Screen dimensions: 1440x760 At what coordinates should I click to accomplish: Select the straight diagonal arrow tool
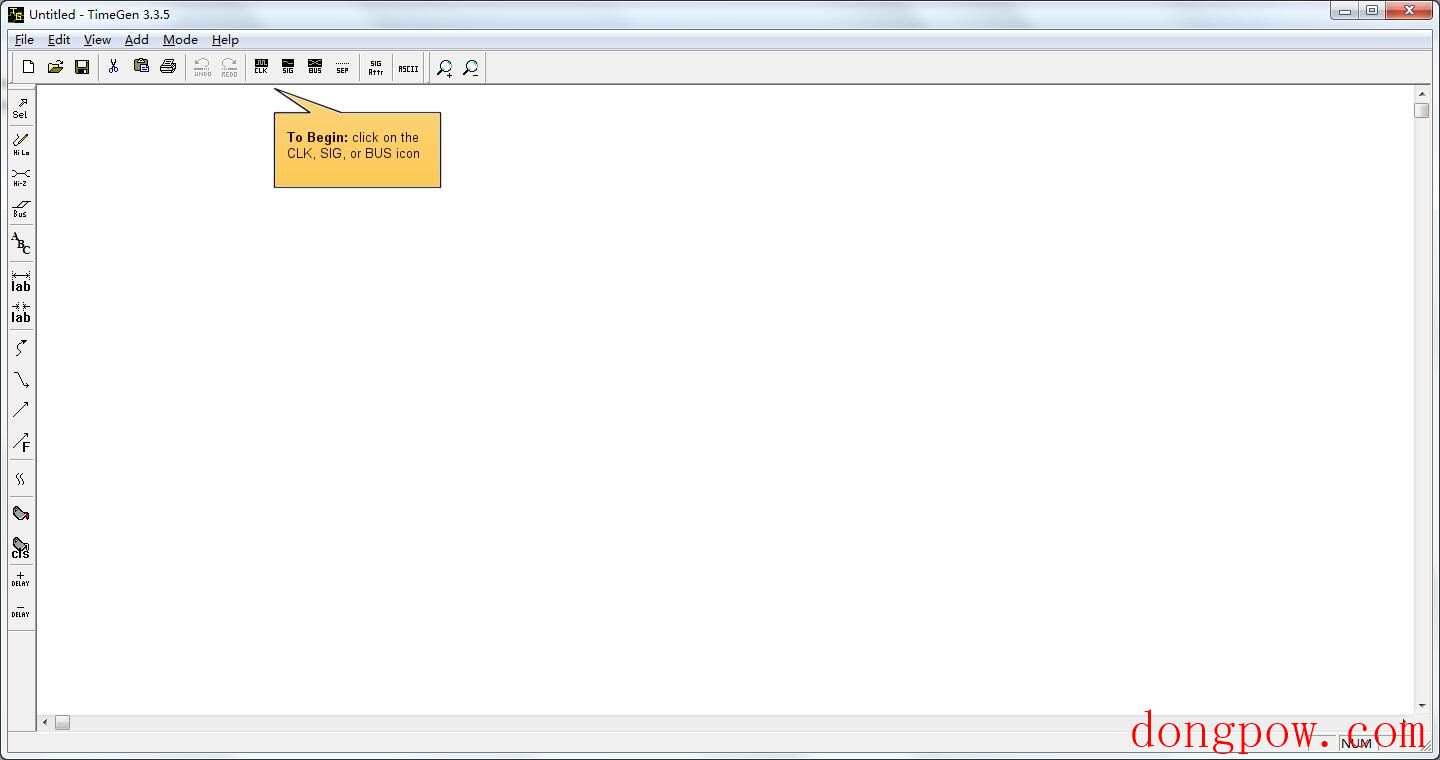[x=20, y=410]
